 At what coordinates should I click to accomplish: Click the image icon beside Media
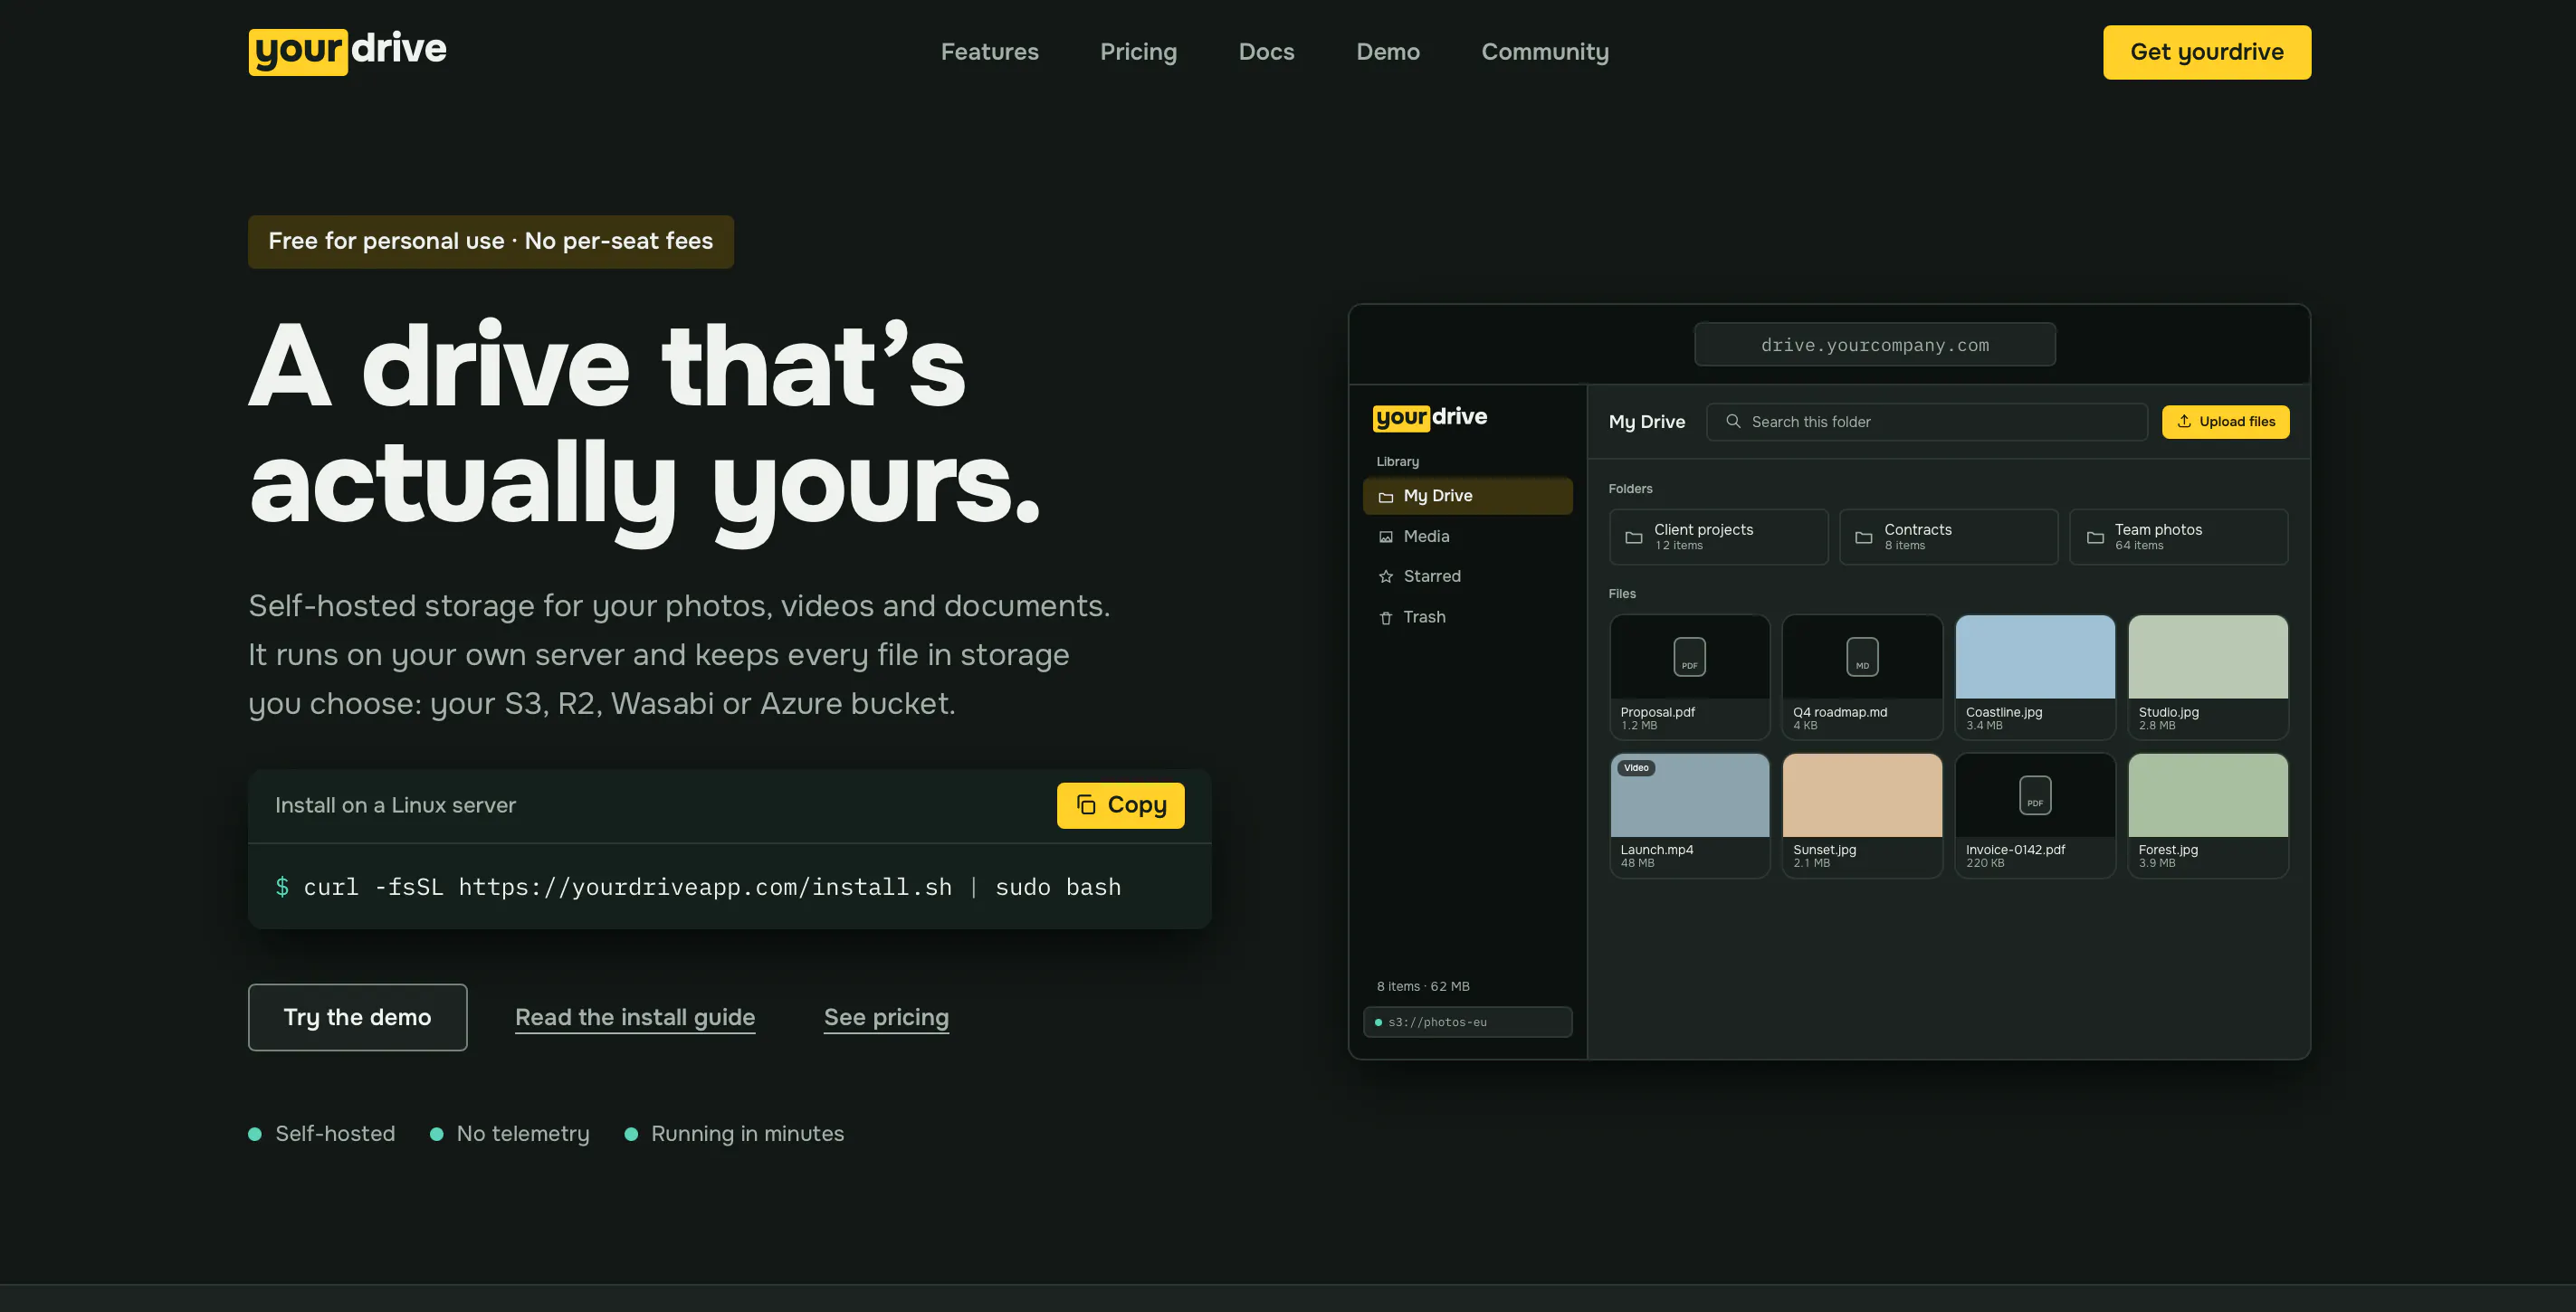point(1386,537)
